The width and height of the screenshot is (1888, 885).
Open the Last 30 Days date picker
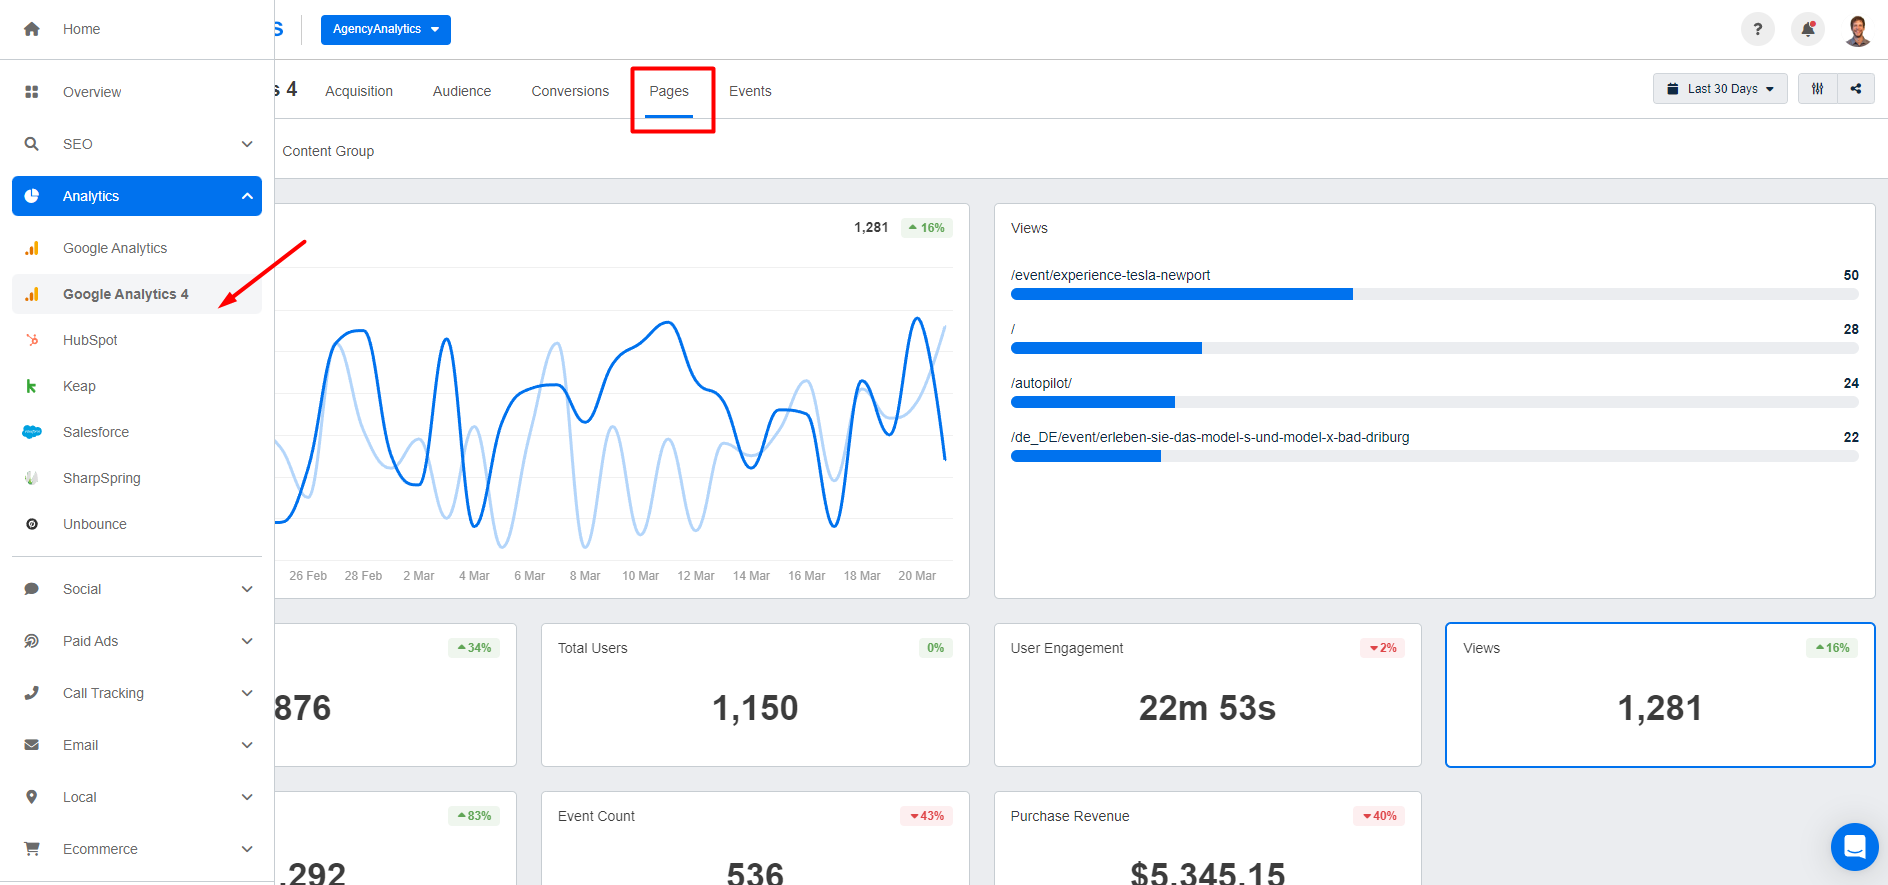1719,89
